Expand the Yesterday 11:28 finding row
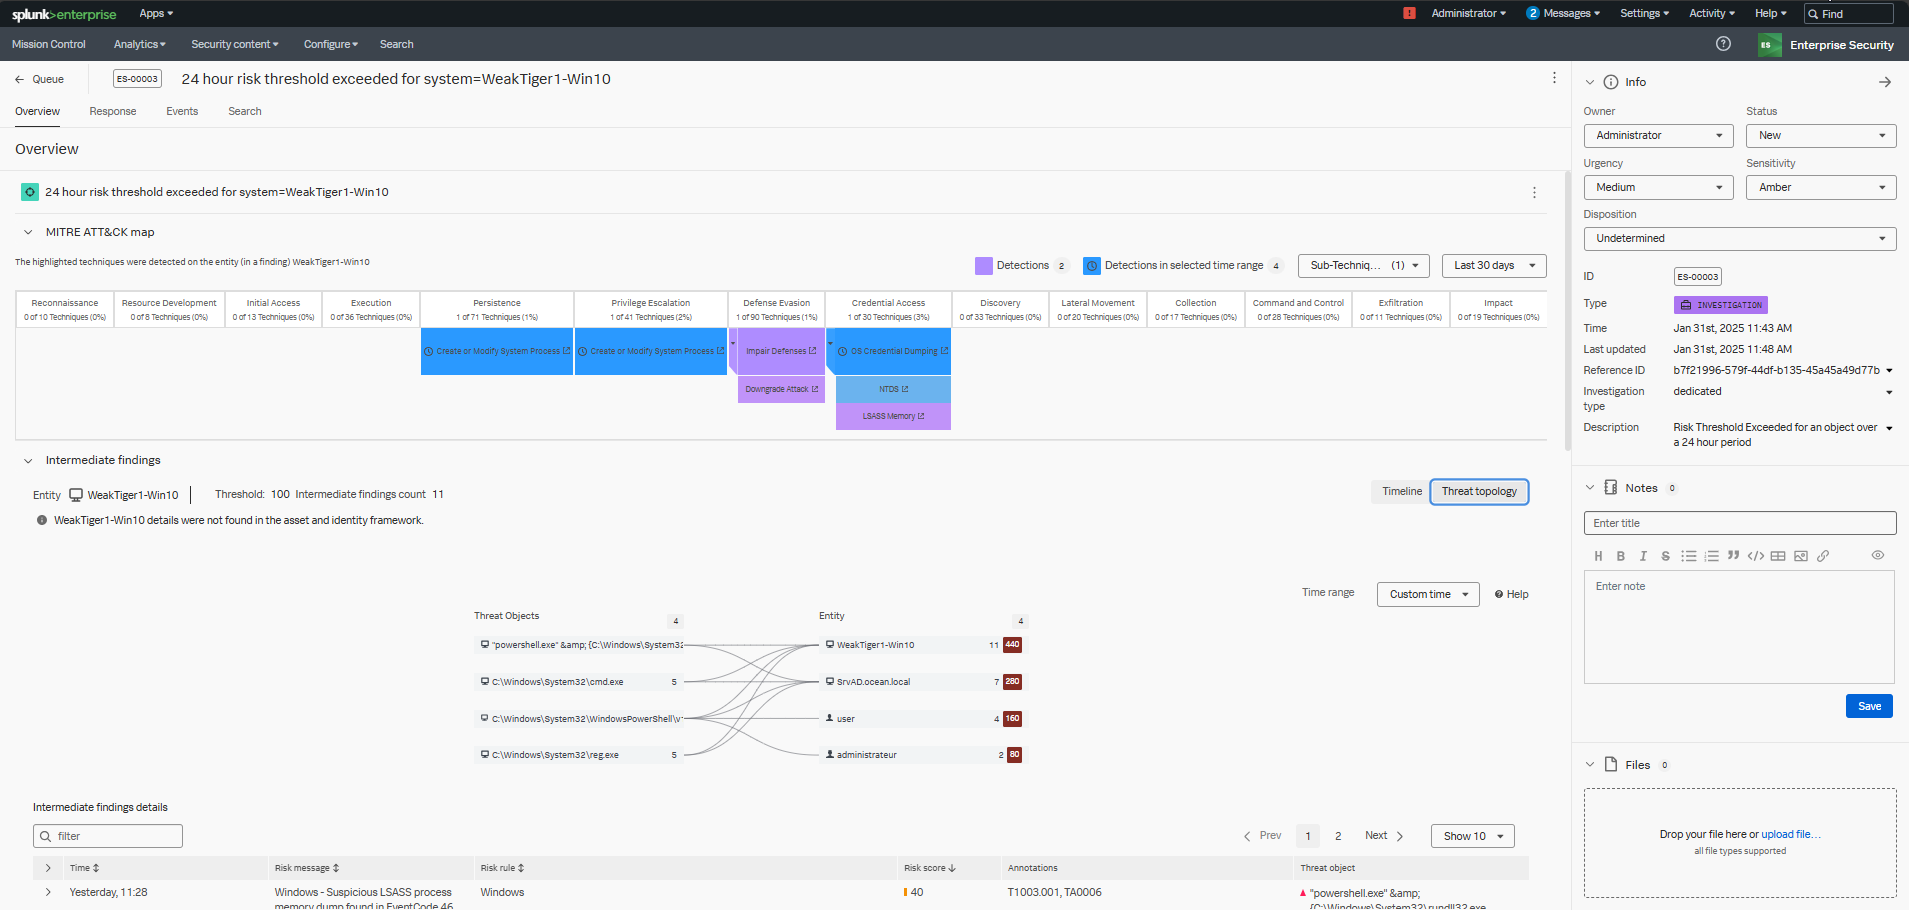This screenshot has width=1909, height=910. [48, 892]
